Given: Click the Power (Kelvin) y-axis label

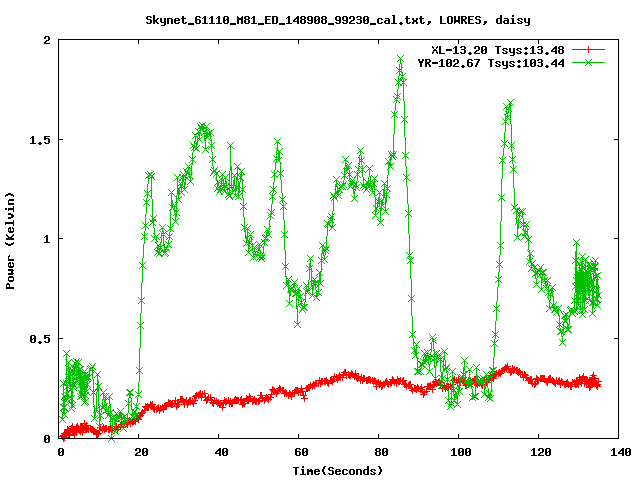Looking at the screenshot, I should 11,239.
